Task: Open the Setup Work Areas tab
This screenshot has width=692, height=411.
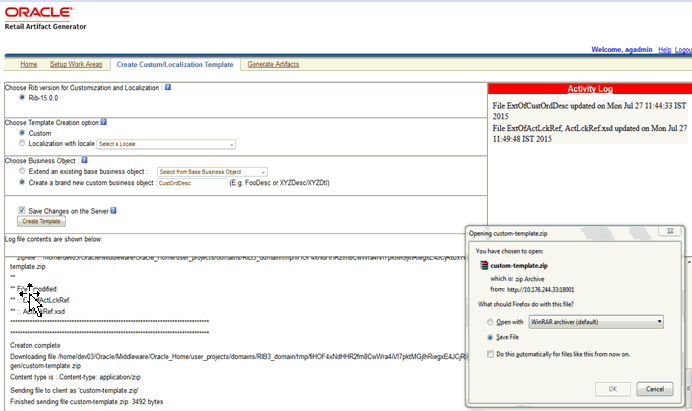Action: point(76,64)
